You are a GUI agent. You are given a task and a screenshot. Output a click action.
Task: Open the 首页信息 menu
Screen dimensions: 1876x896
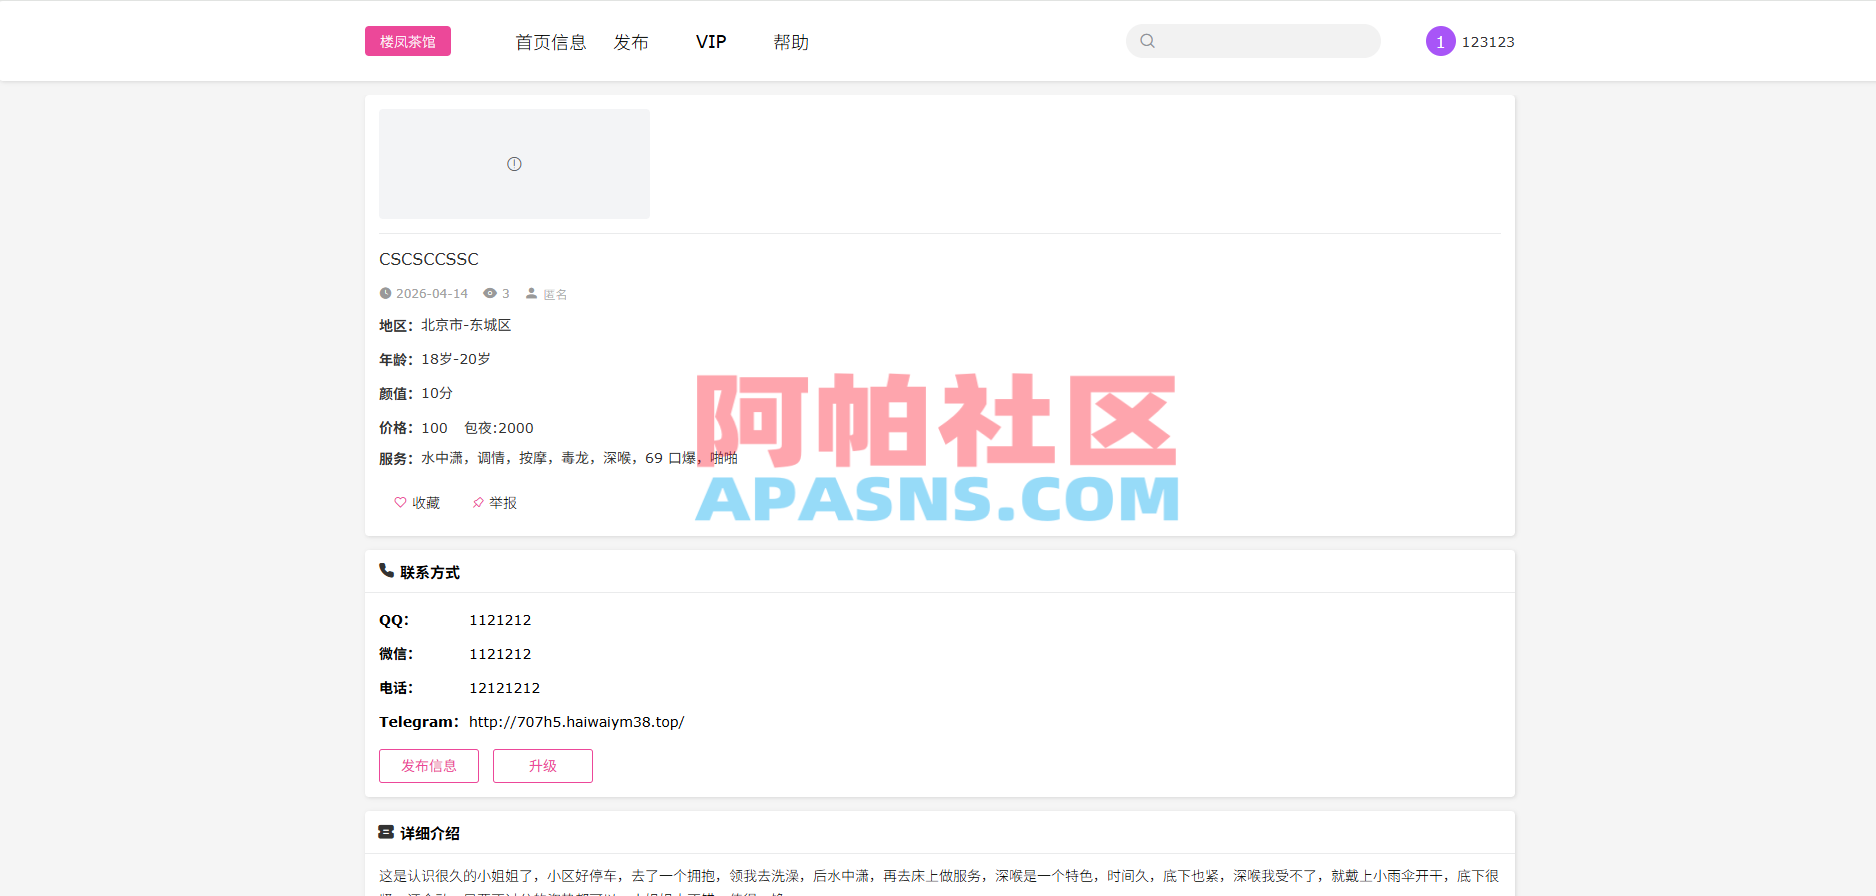[550, 42]
